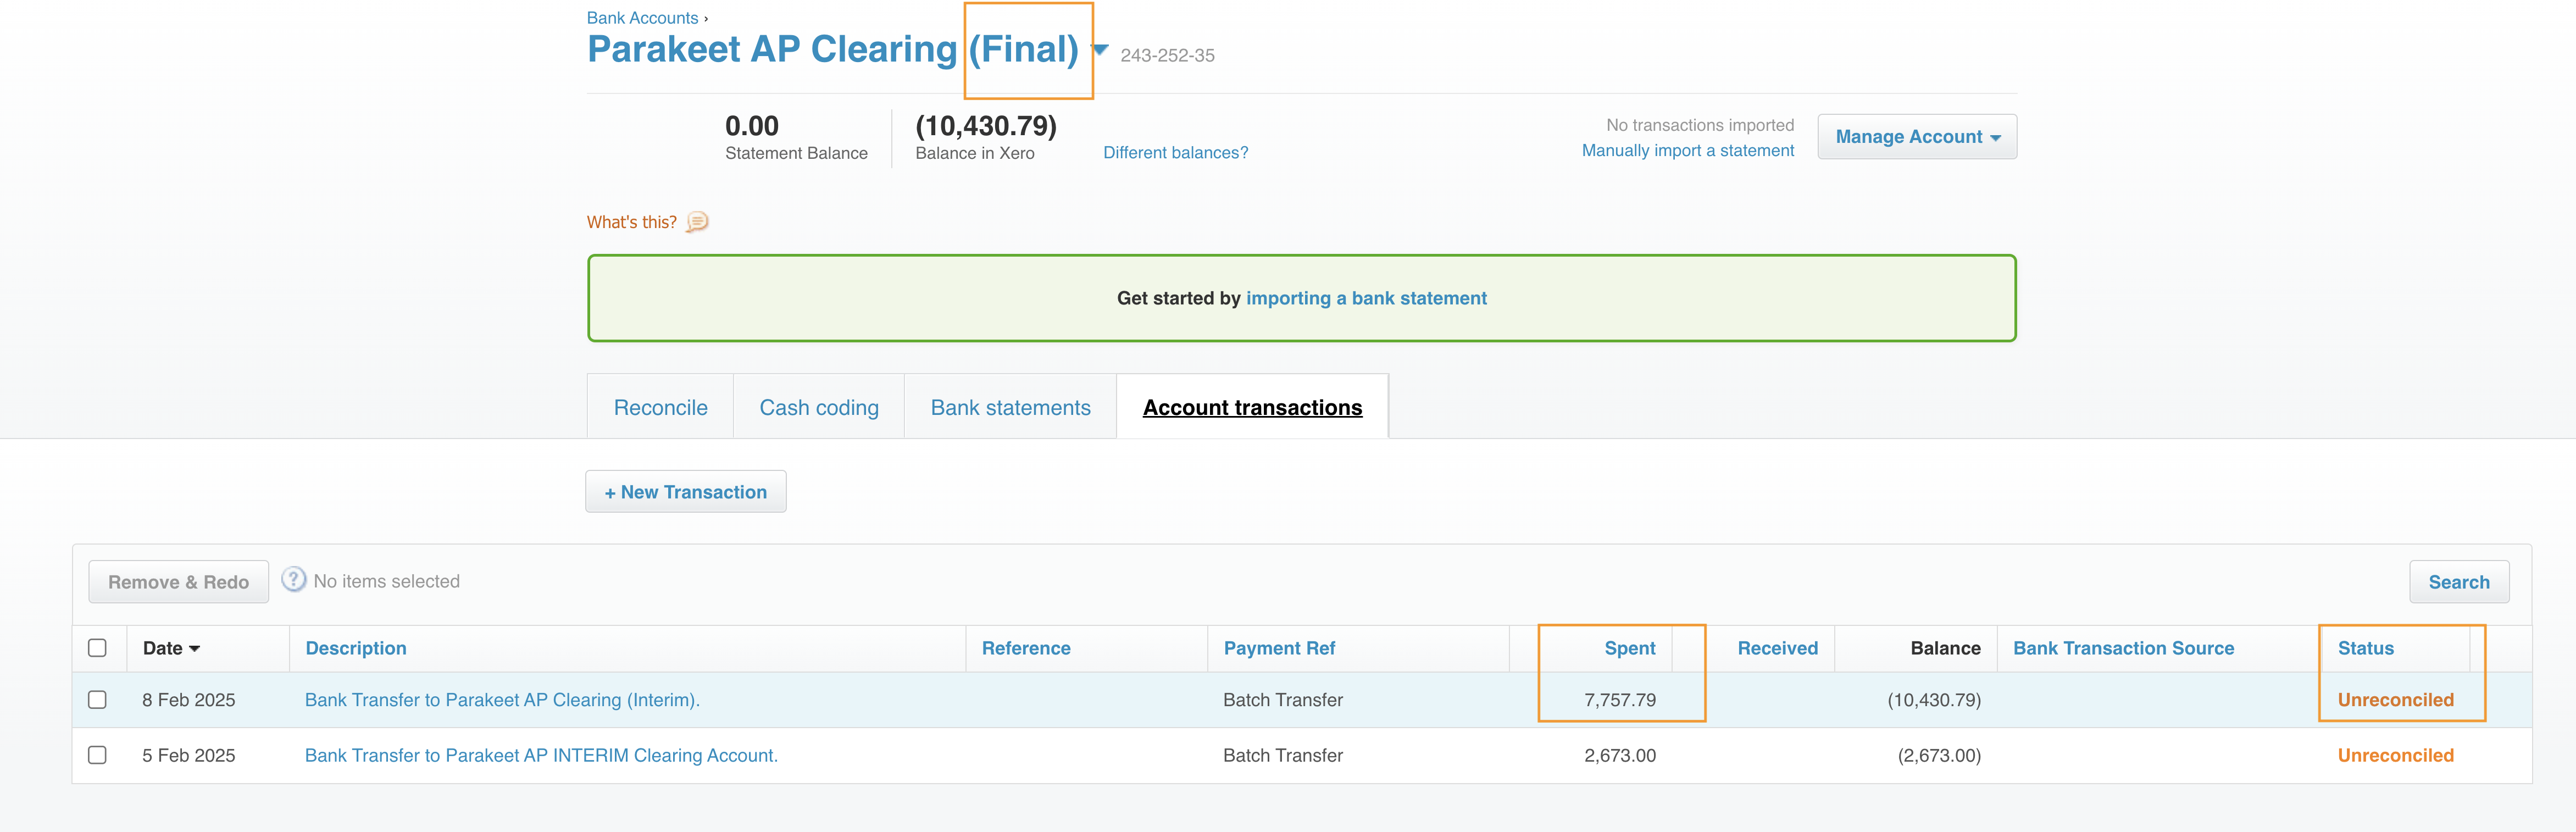Sort by the Spent column header
Viewport: 2576px width, 832px height.
[x=1629, y=648]
